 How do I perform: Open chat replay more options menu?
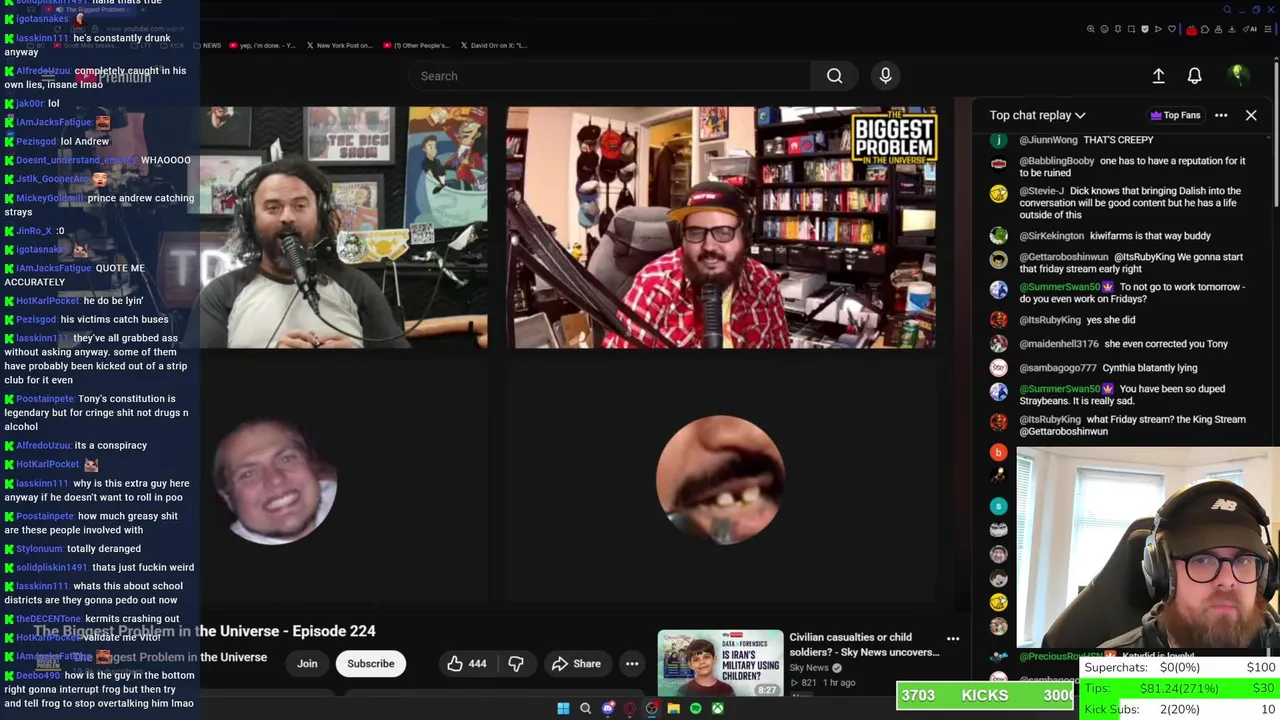pos(1221,115)
